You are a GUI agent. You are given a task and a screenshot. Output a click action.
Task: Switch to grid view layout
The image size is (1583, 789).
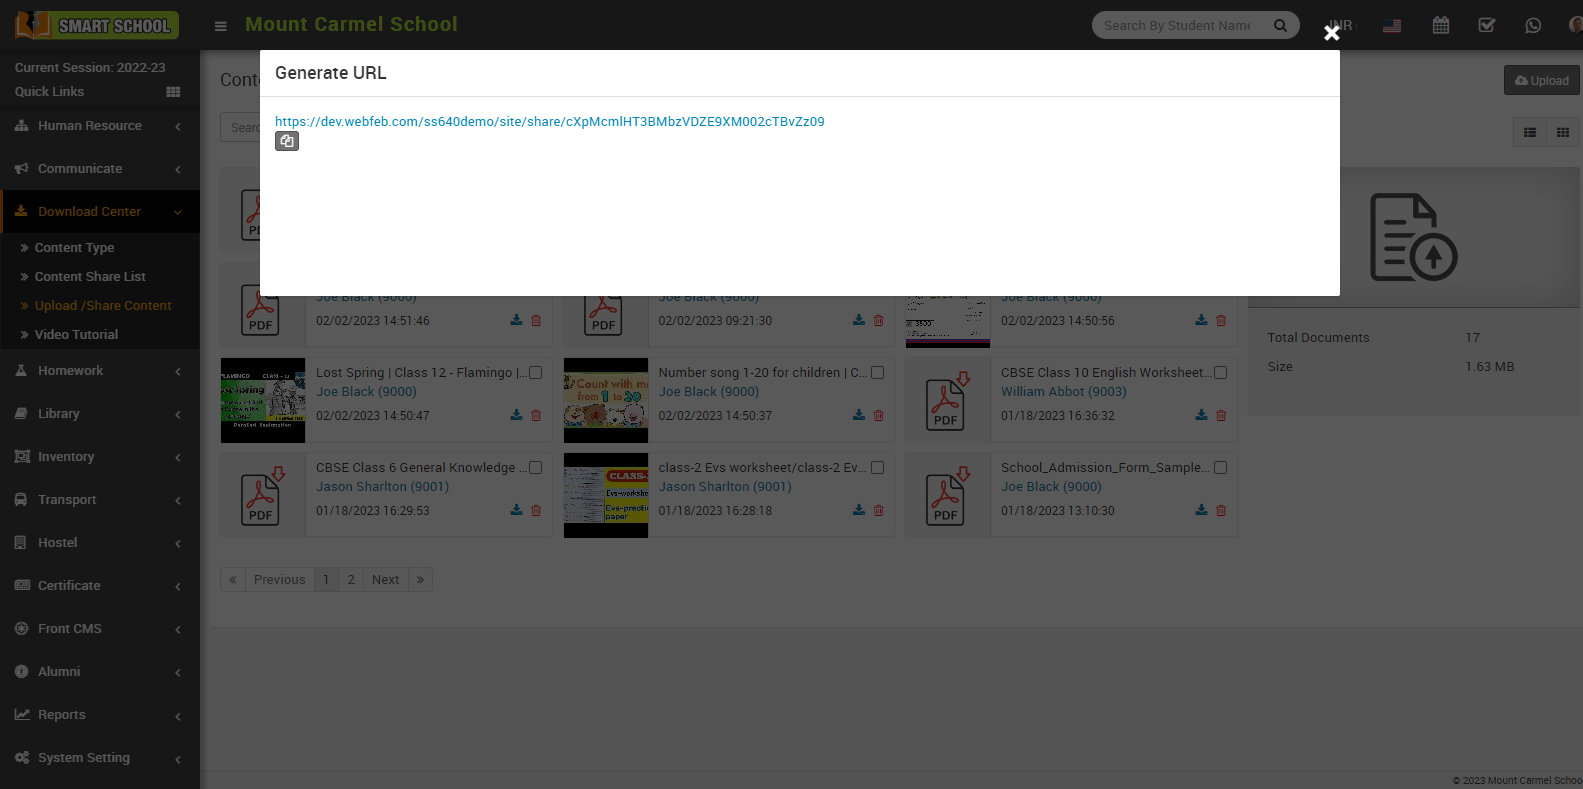pyautogui.click(x=1562, y=132)
